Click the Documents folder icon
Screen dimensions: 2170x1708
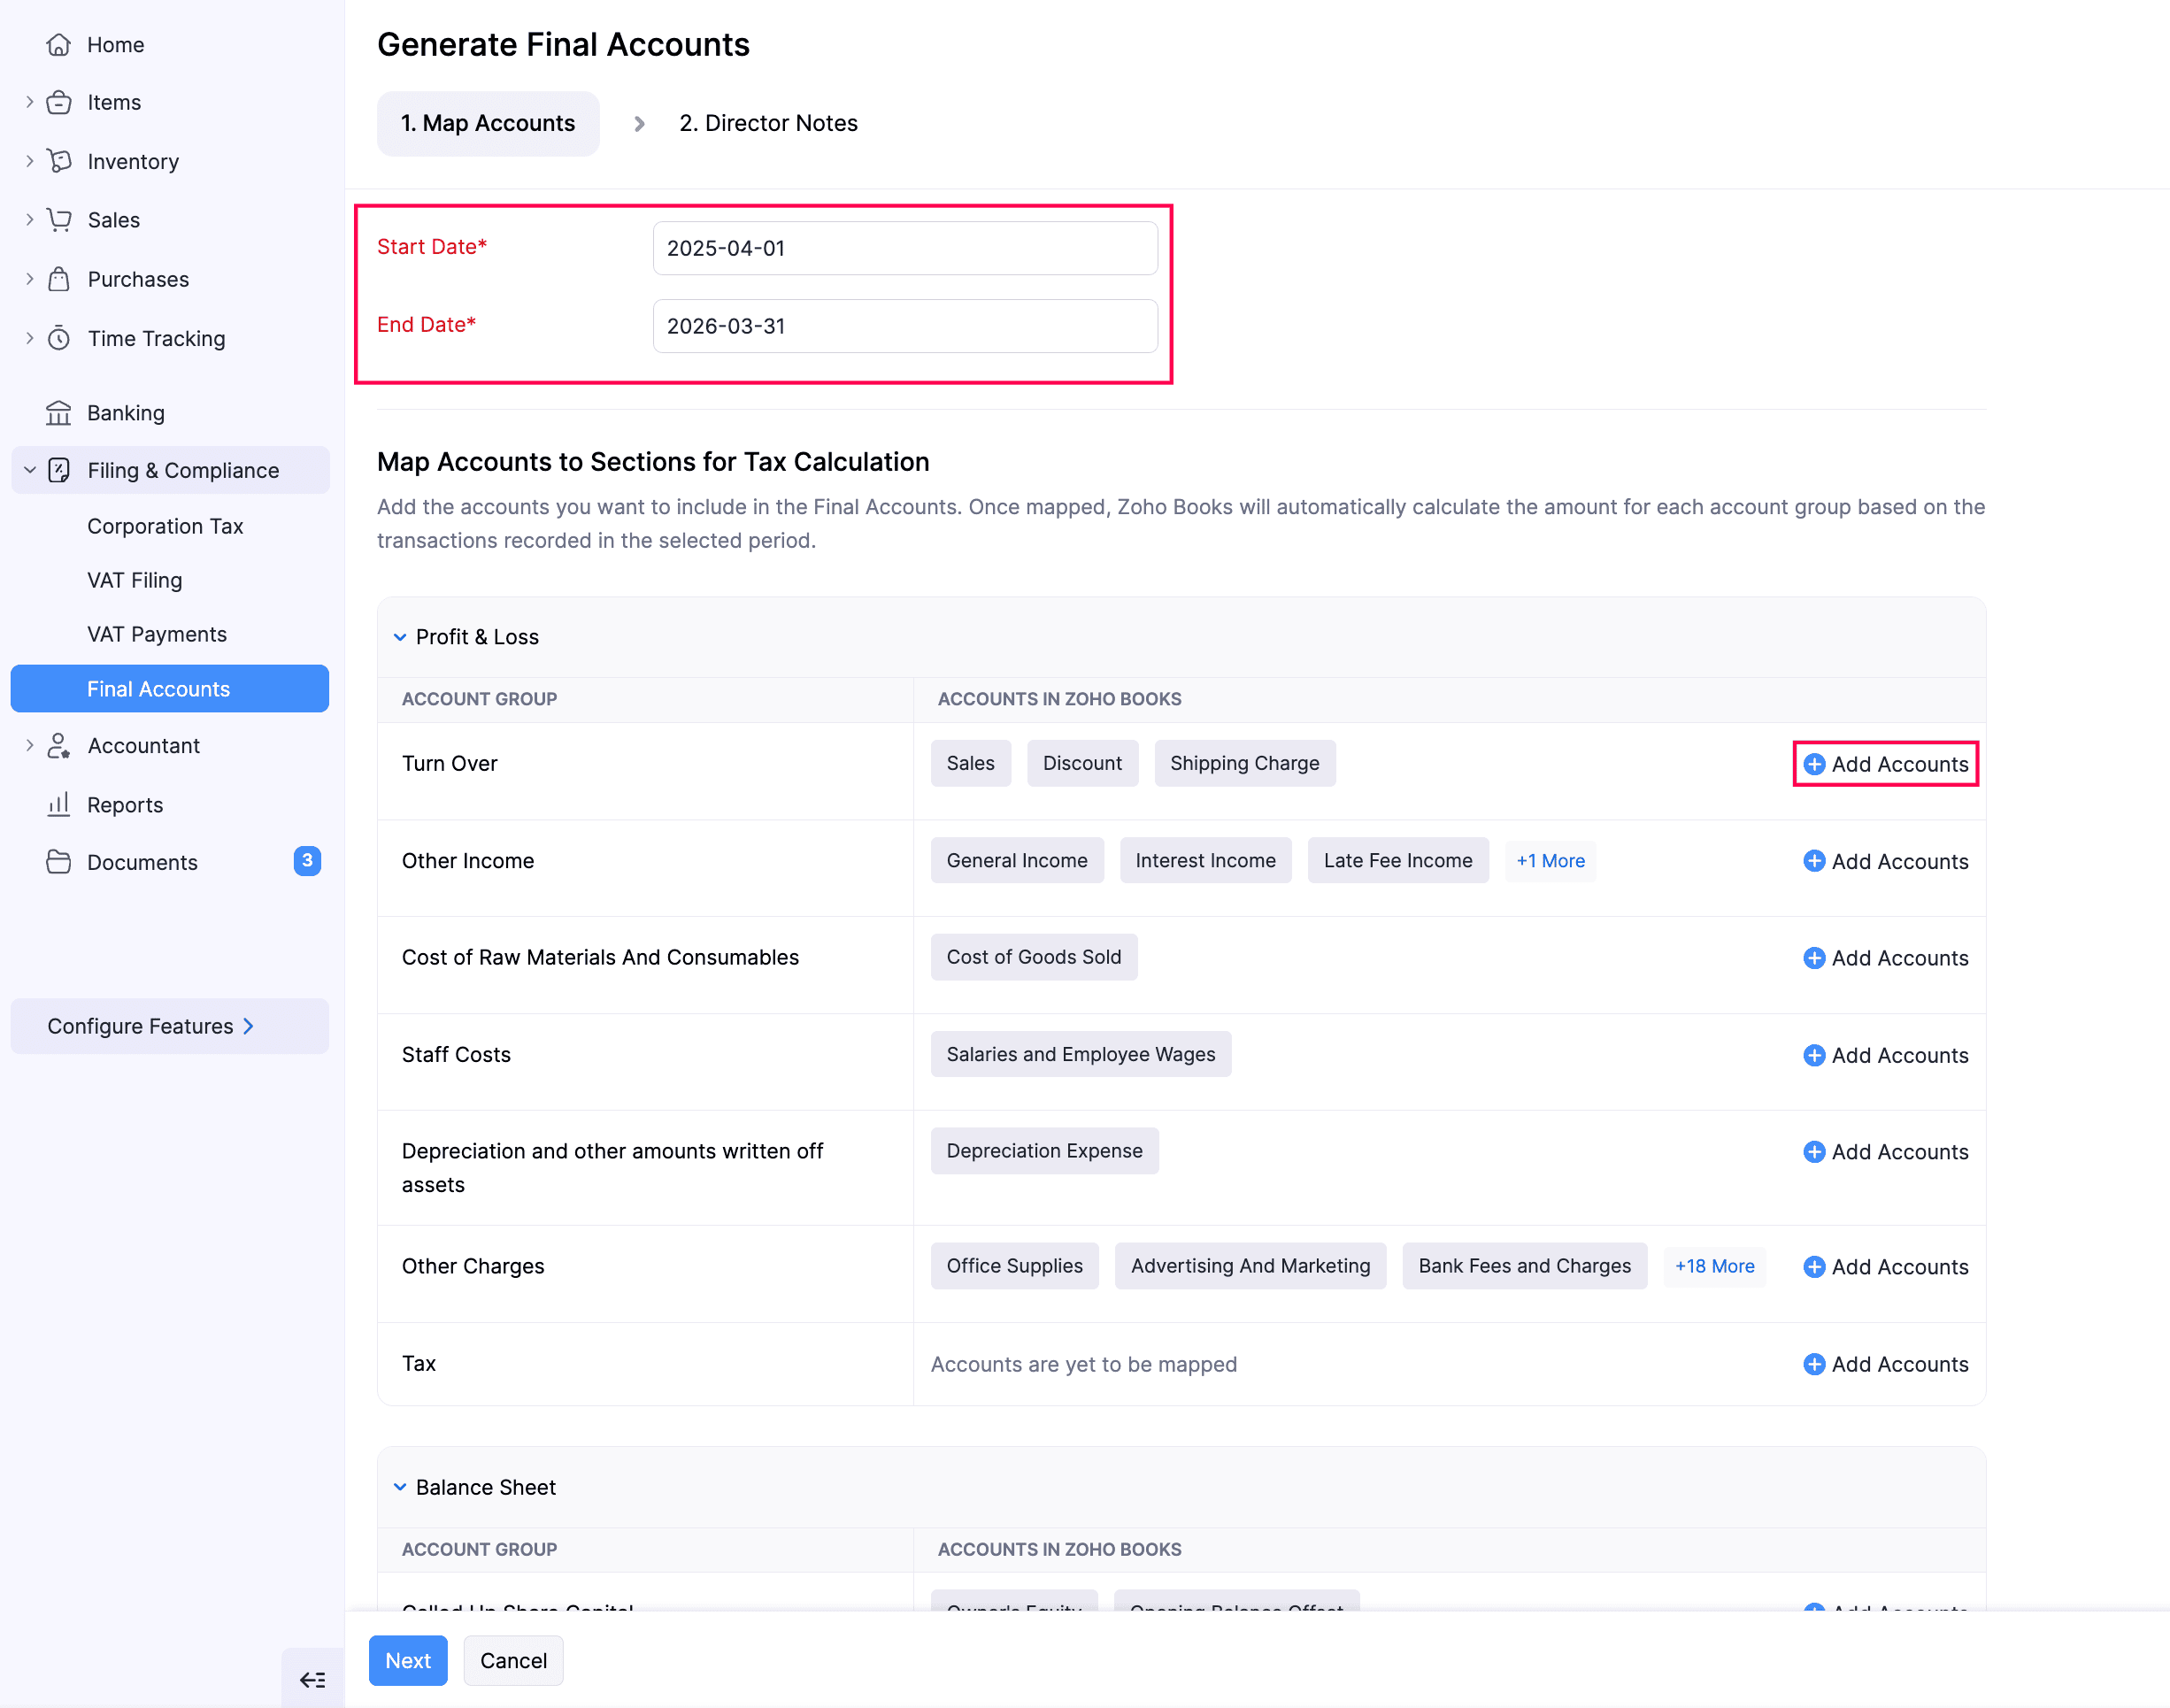[x=59, y=862]
